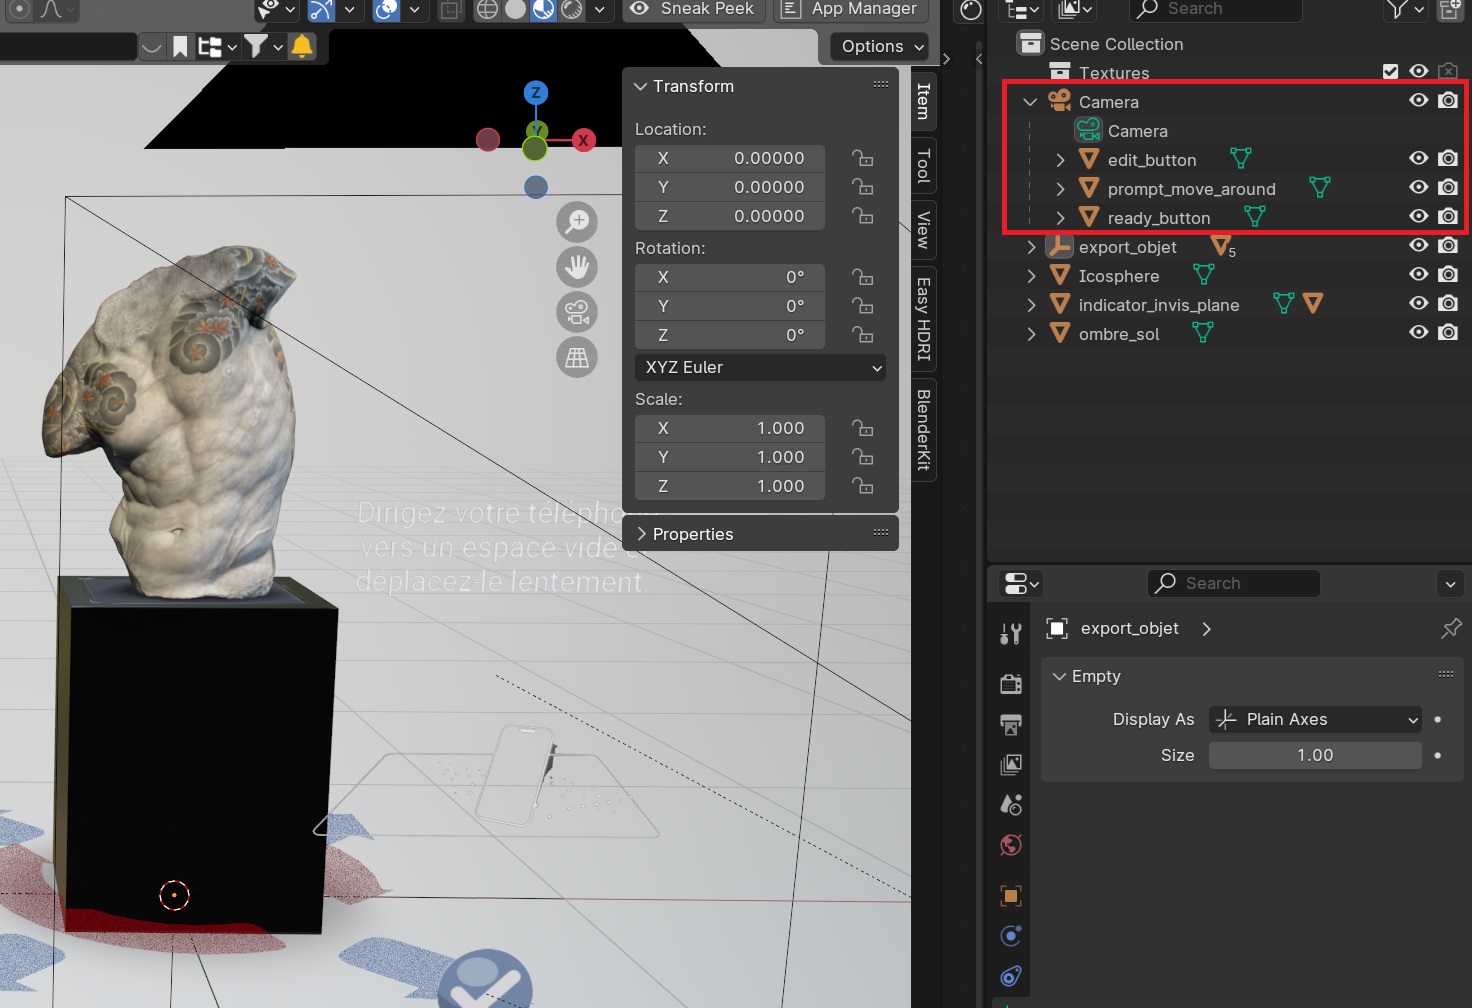Open the XYZ Euler rotation mode dropdown
This screenshot has height=1008, width=1472.
point(760,367)
